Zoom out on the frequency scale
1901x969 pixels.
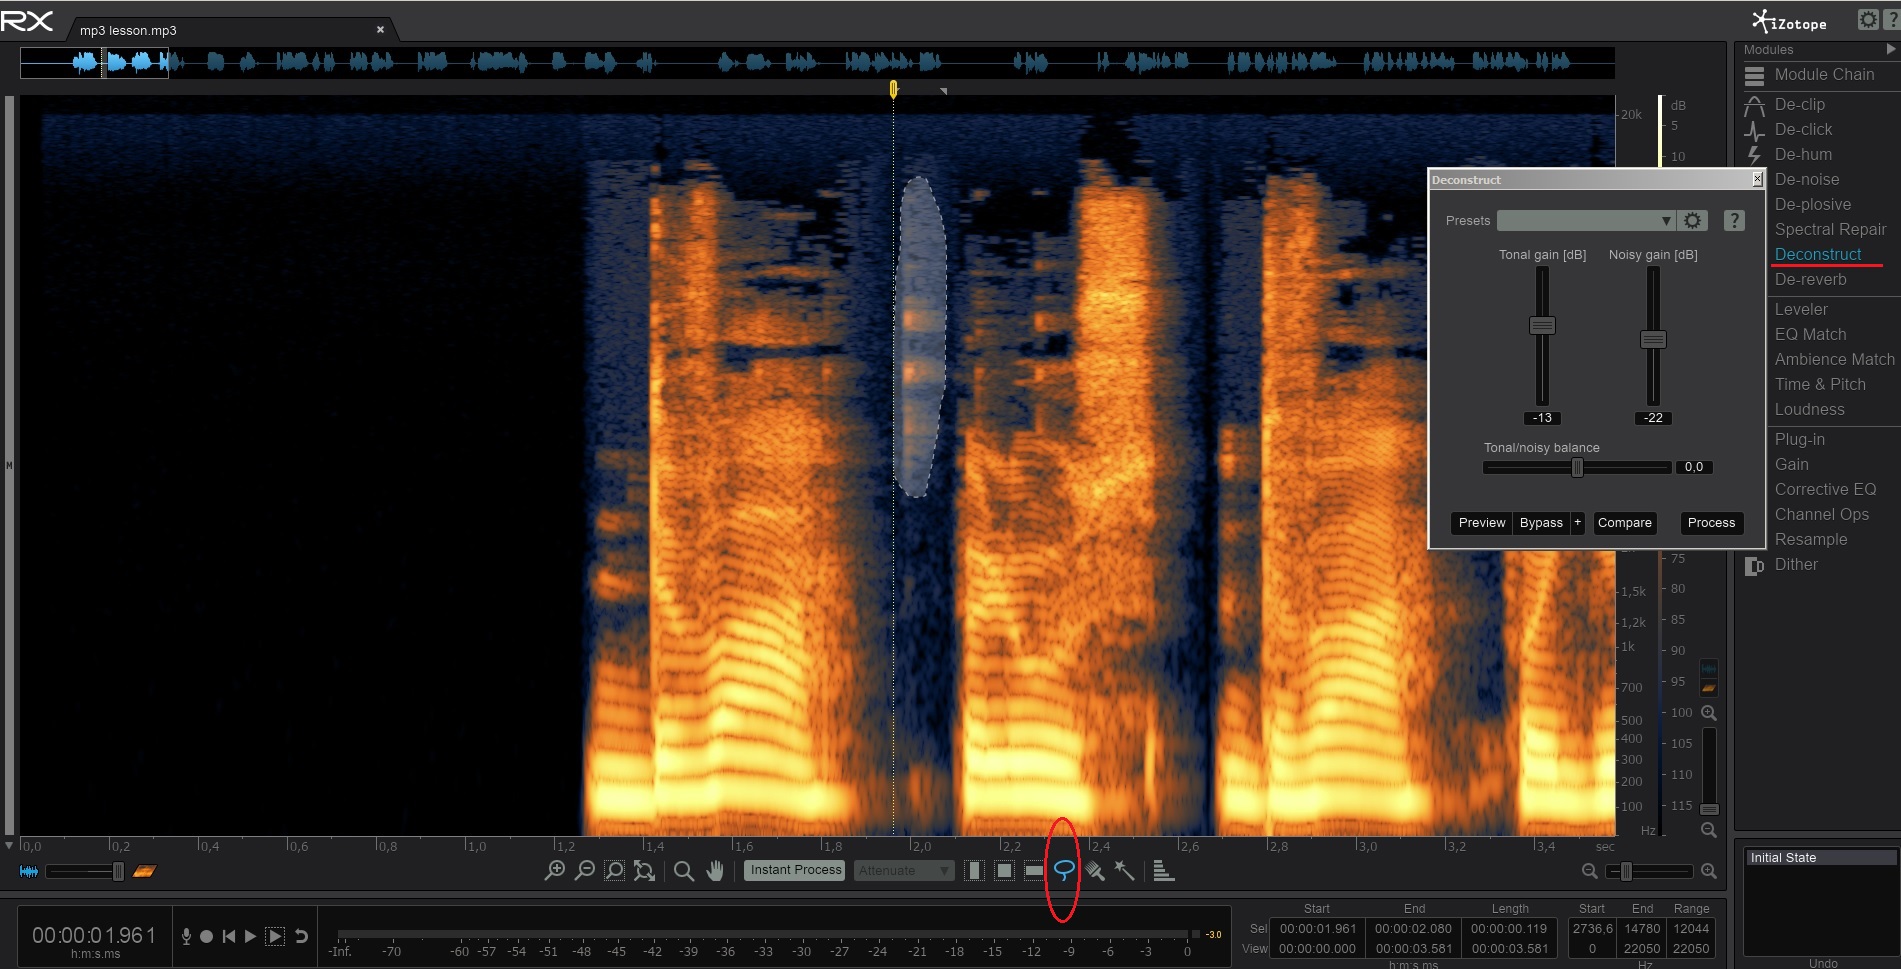point(1709,830)
